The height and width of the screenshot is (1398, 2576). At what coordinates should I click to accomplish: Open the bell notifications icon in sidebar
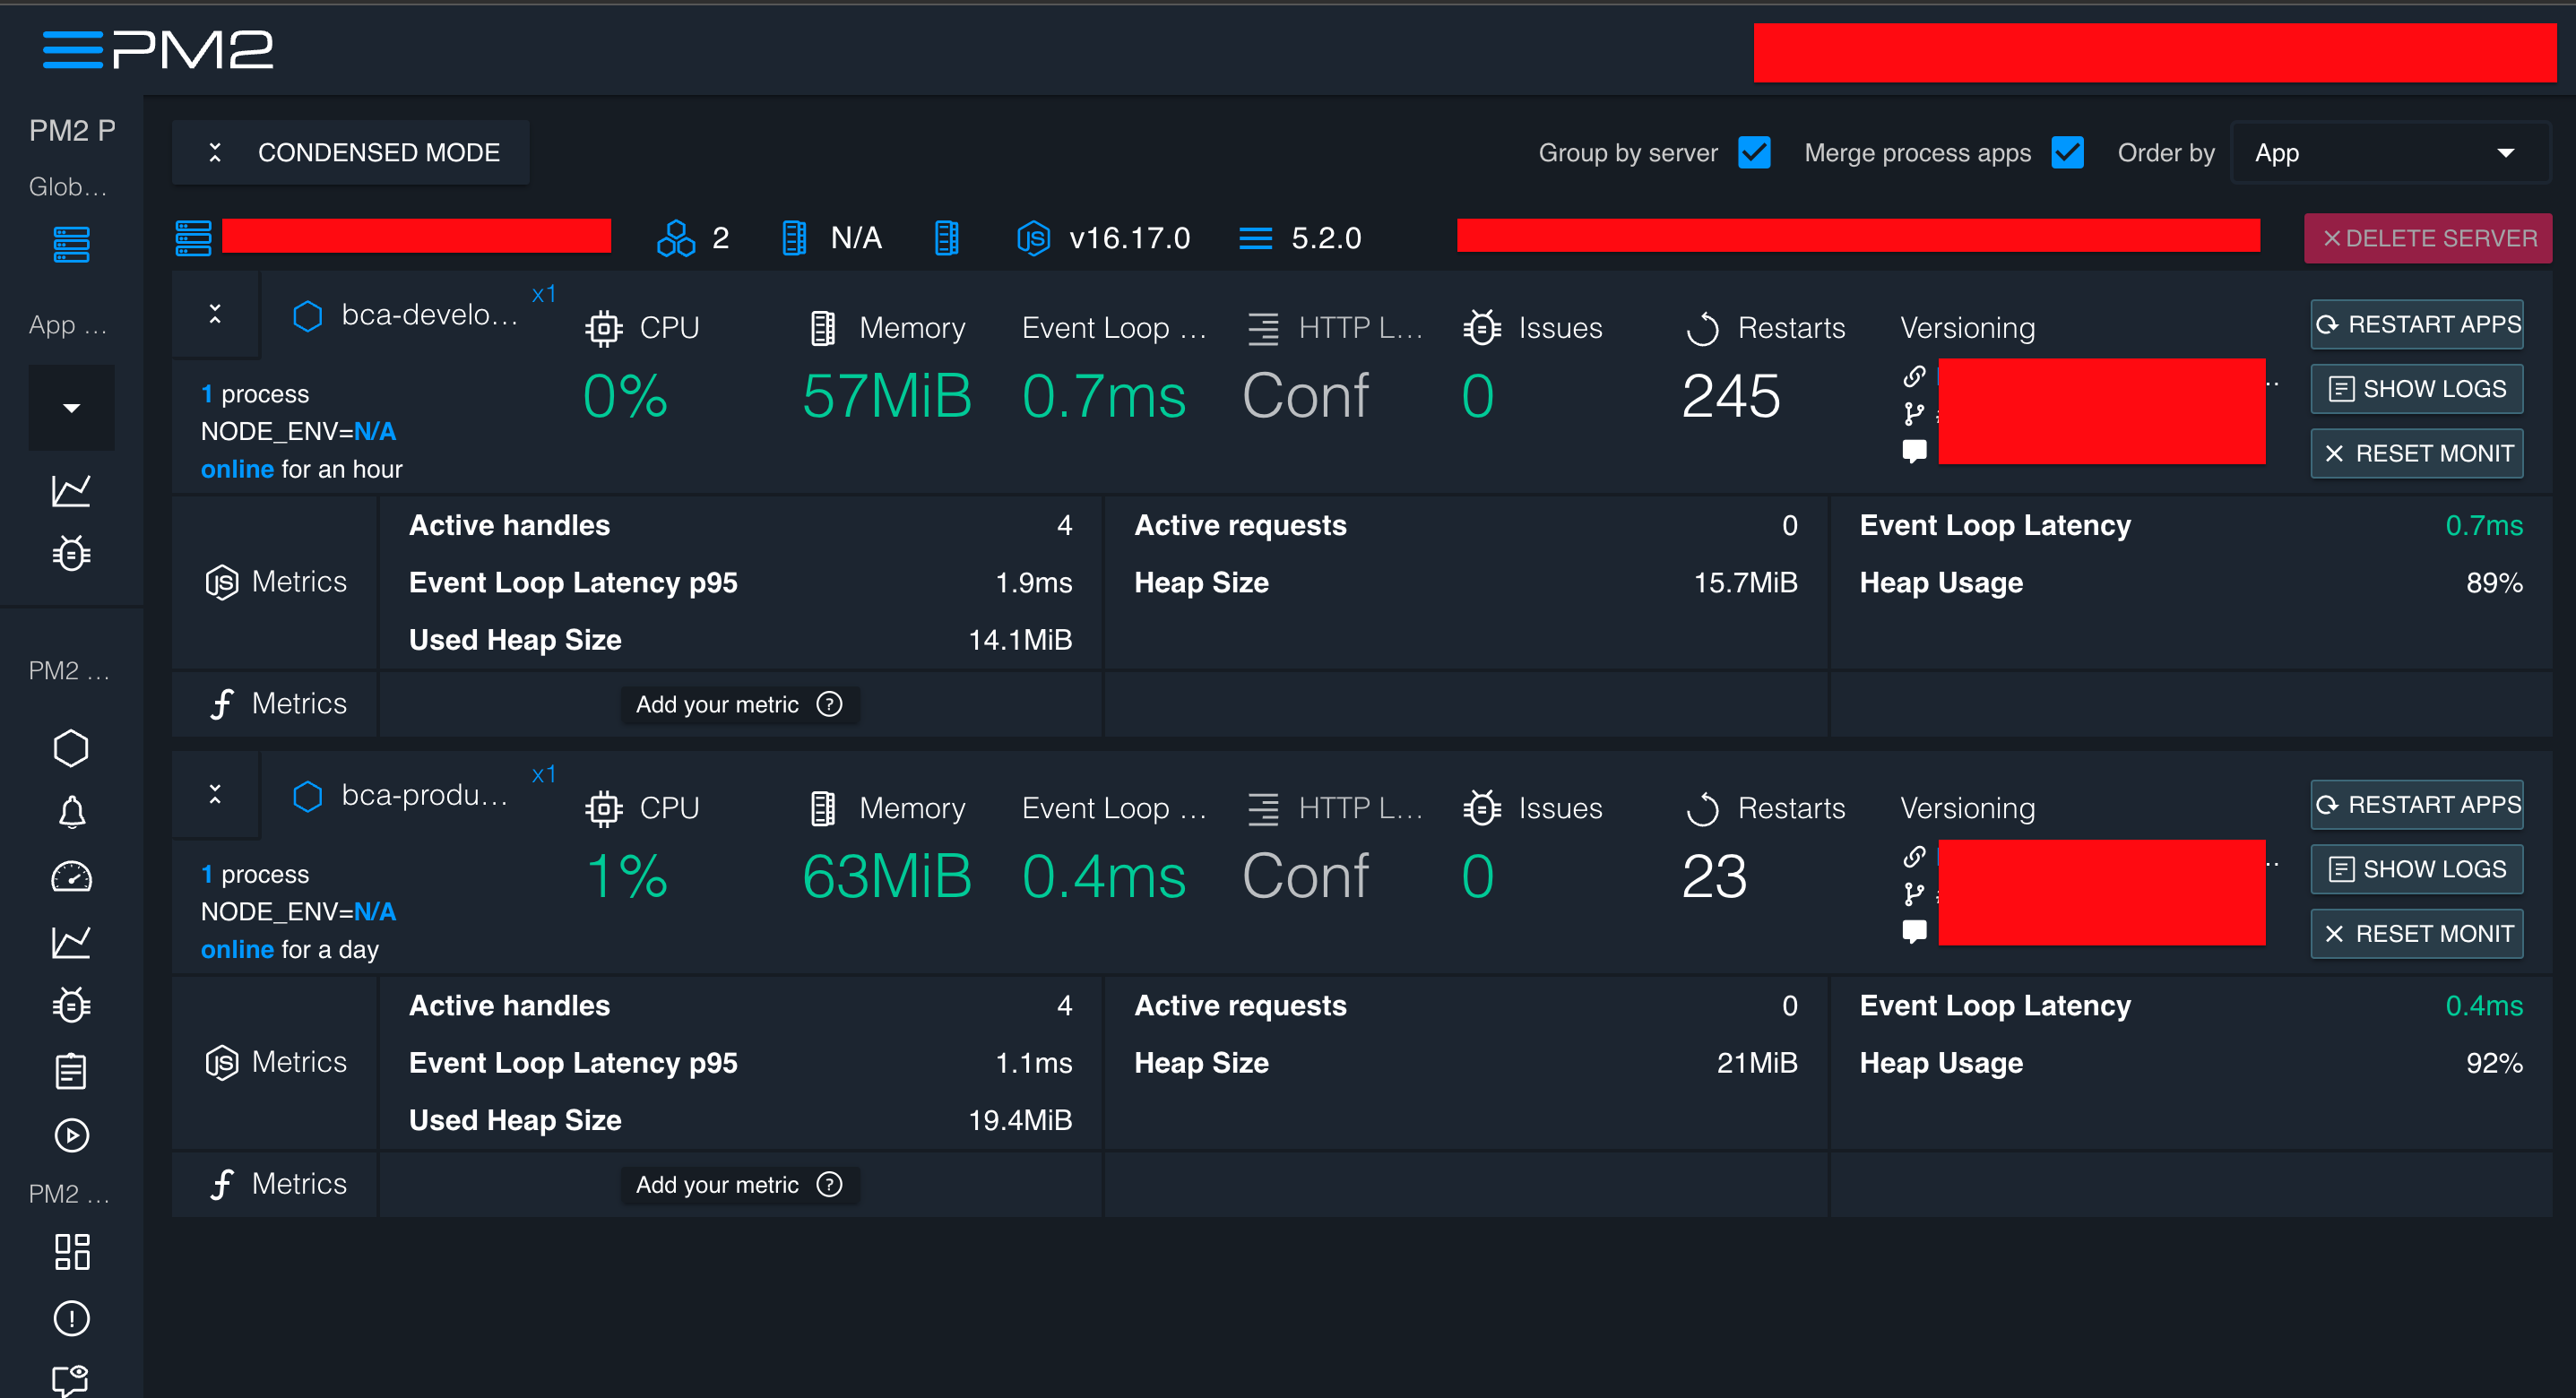71,812
